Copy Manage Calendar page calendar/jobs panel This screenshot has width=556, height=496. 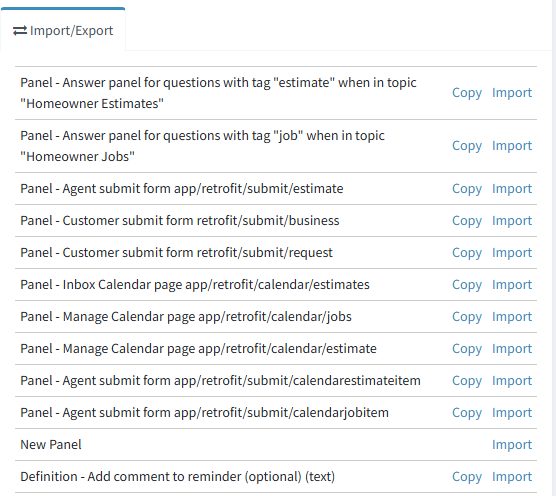467,317
